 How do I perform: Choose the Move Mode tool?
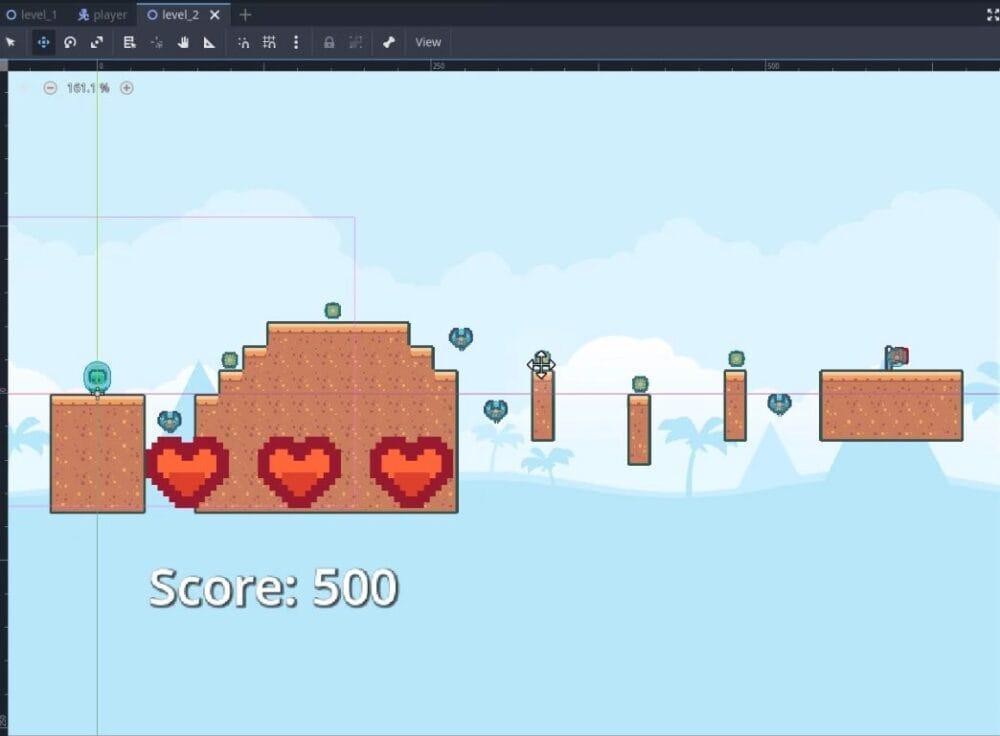pyautogui.click(x=43, y=43)
